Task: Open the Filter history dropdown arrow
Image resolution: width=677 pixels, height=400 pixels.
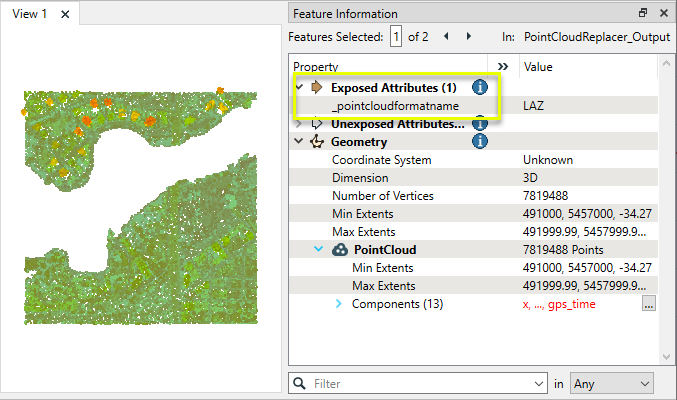Action: pos(540,383)
